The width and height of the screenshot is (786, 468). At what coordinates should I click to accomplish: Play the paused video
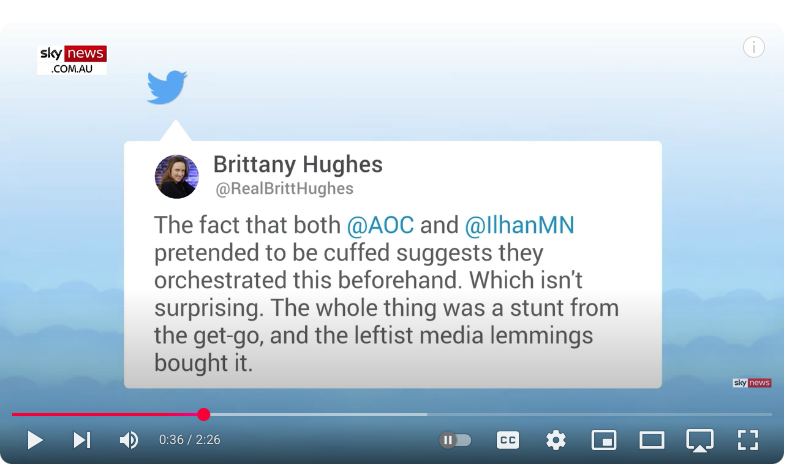[35, 440]
